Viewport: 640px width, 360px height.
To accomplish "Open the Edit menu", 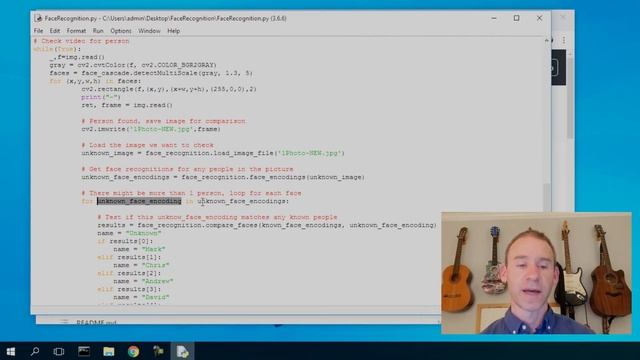I will (55, 31).
